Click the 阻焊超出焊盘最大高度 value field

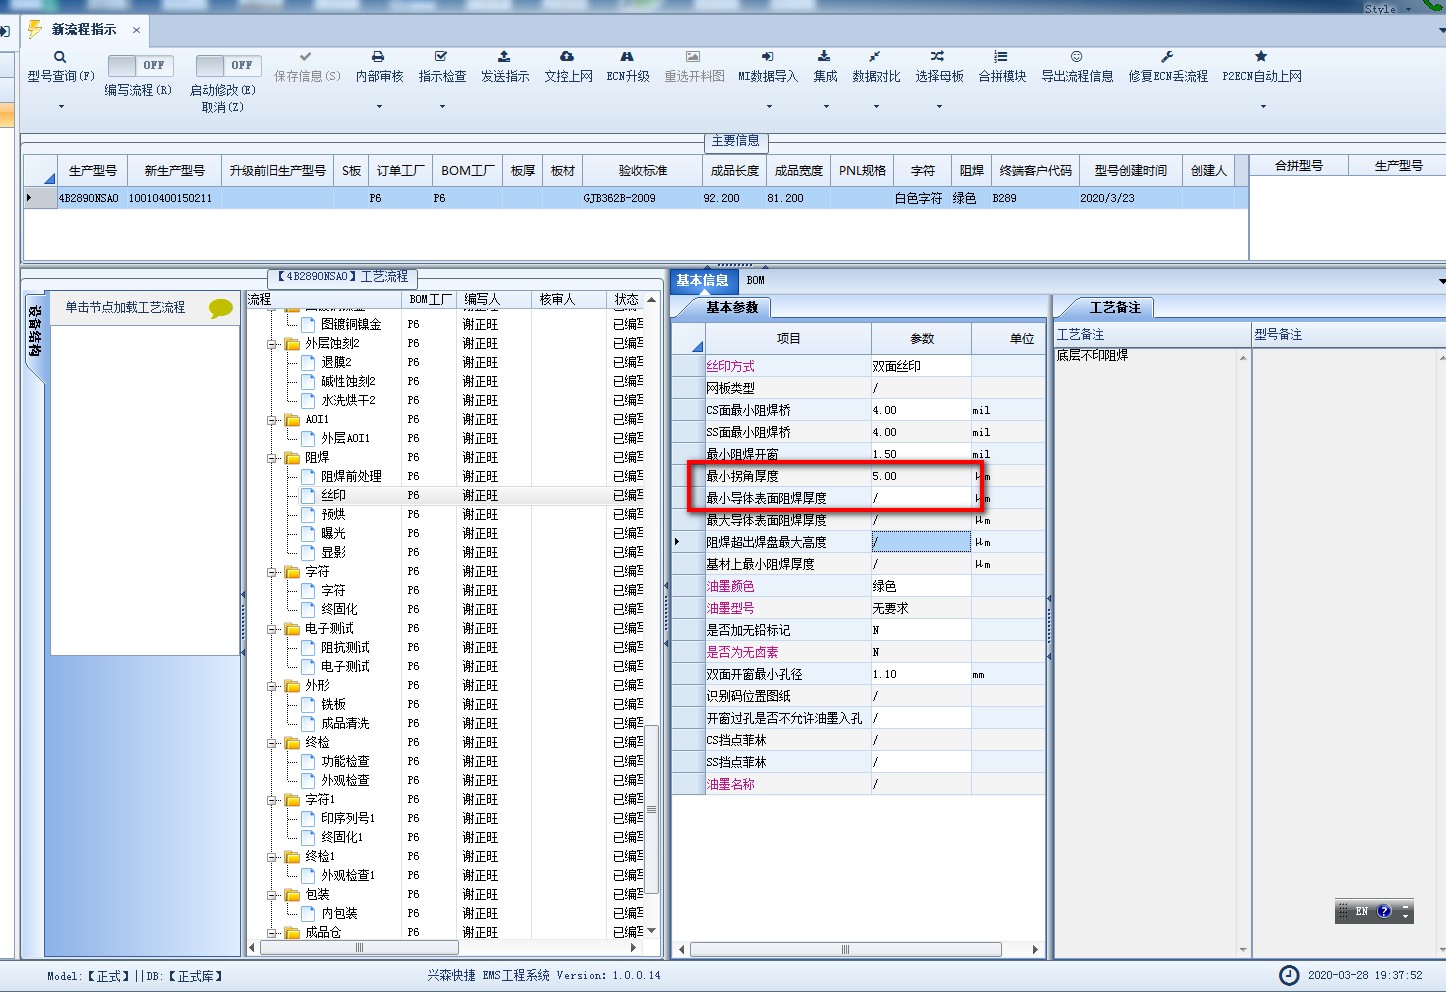click(x=921, y=542)
